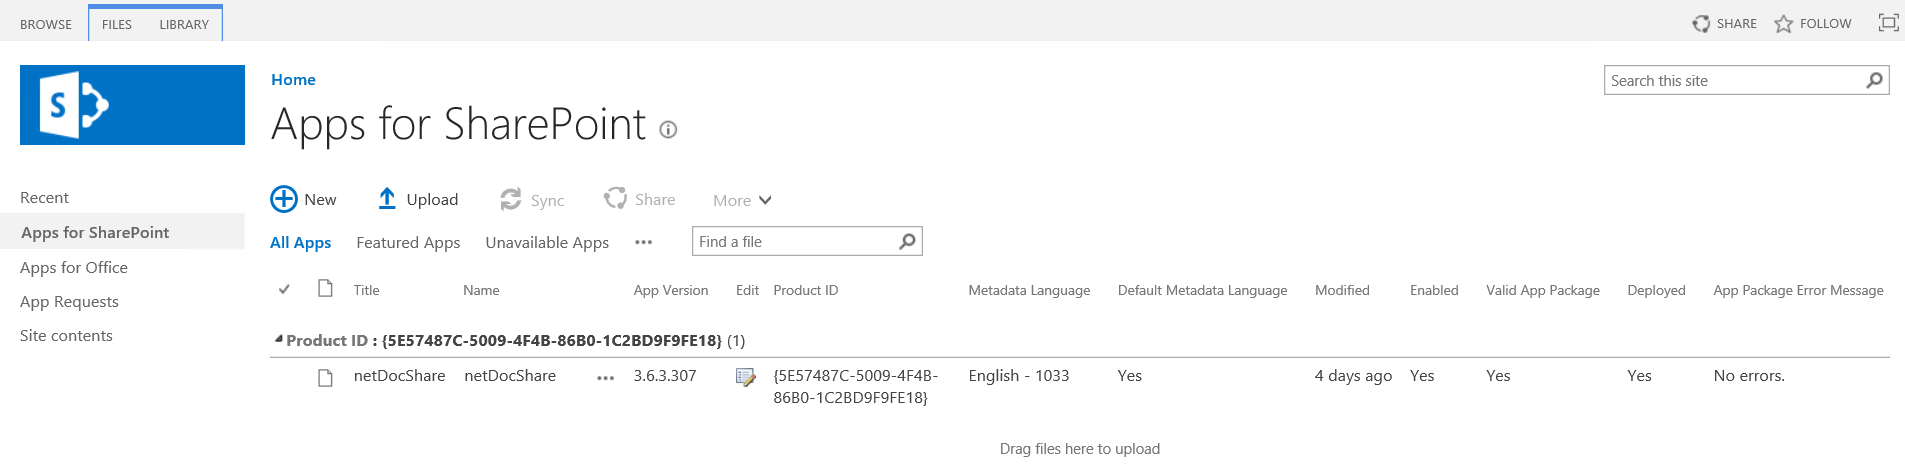Image resolution: width=1905 pixels, height=468 pixels.
Task: Click 'Drag files here to upload' text
Action: click(1080, 449)
